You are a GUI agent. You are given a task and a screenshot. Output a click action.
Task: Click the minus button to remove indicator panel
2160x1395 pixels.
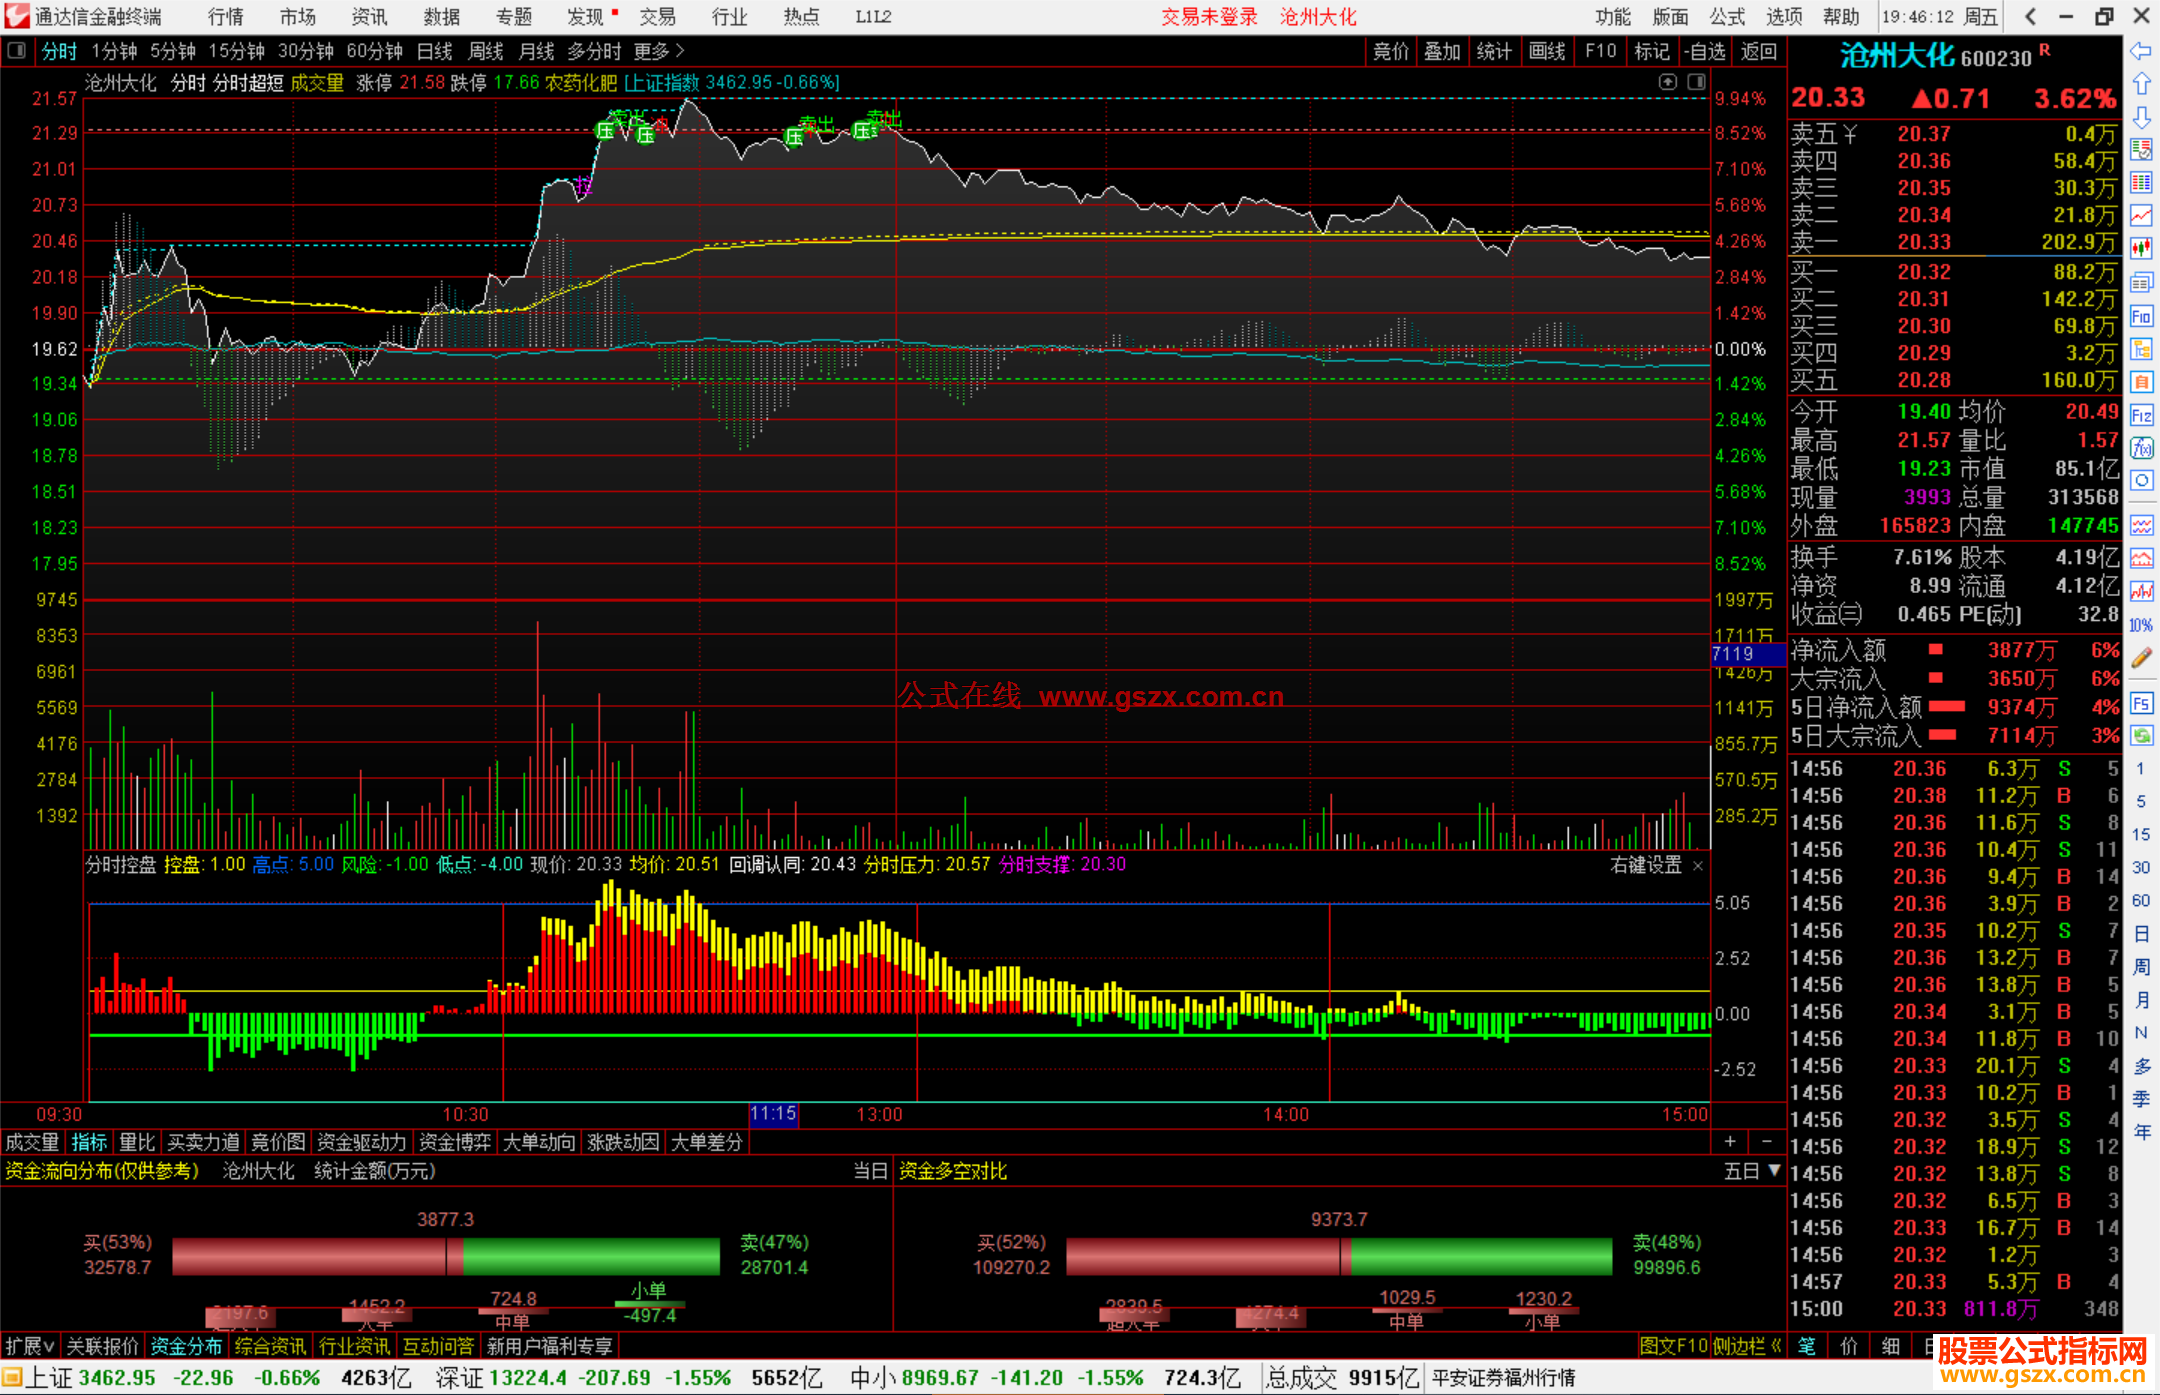click(x=1766, y=1142)
